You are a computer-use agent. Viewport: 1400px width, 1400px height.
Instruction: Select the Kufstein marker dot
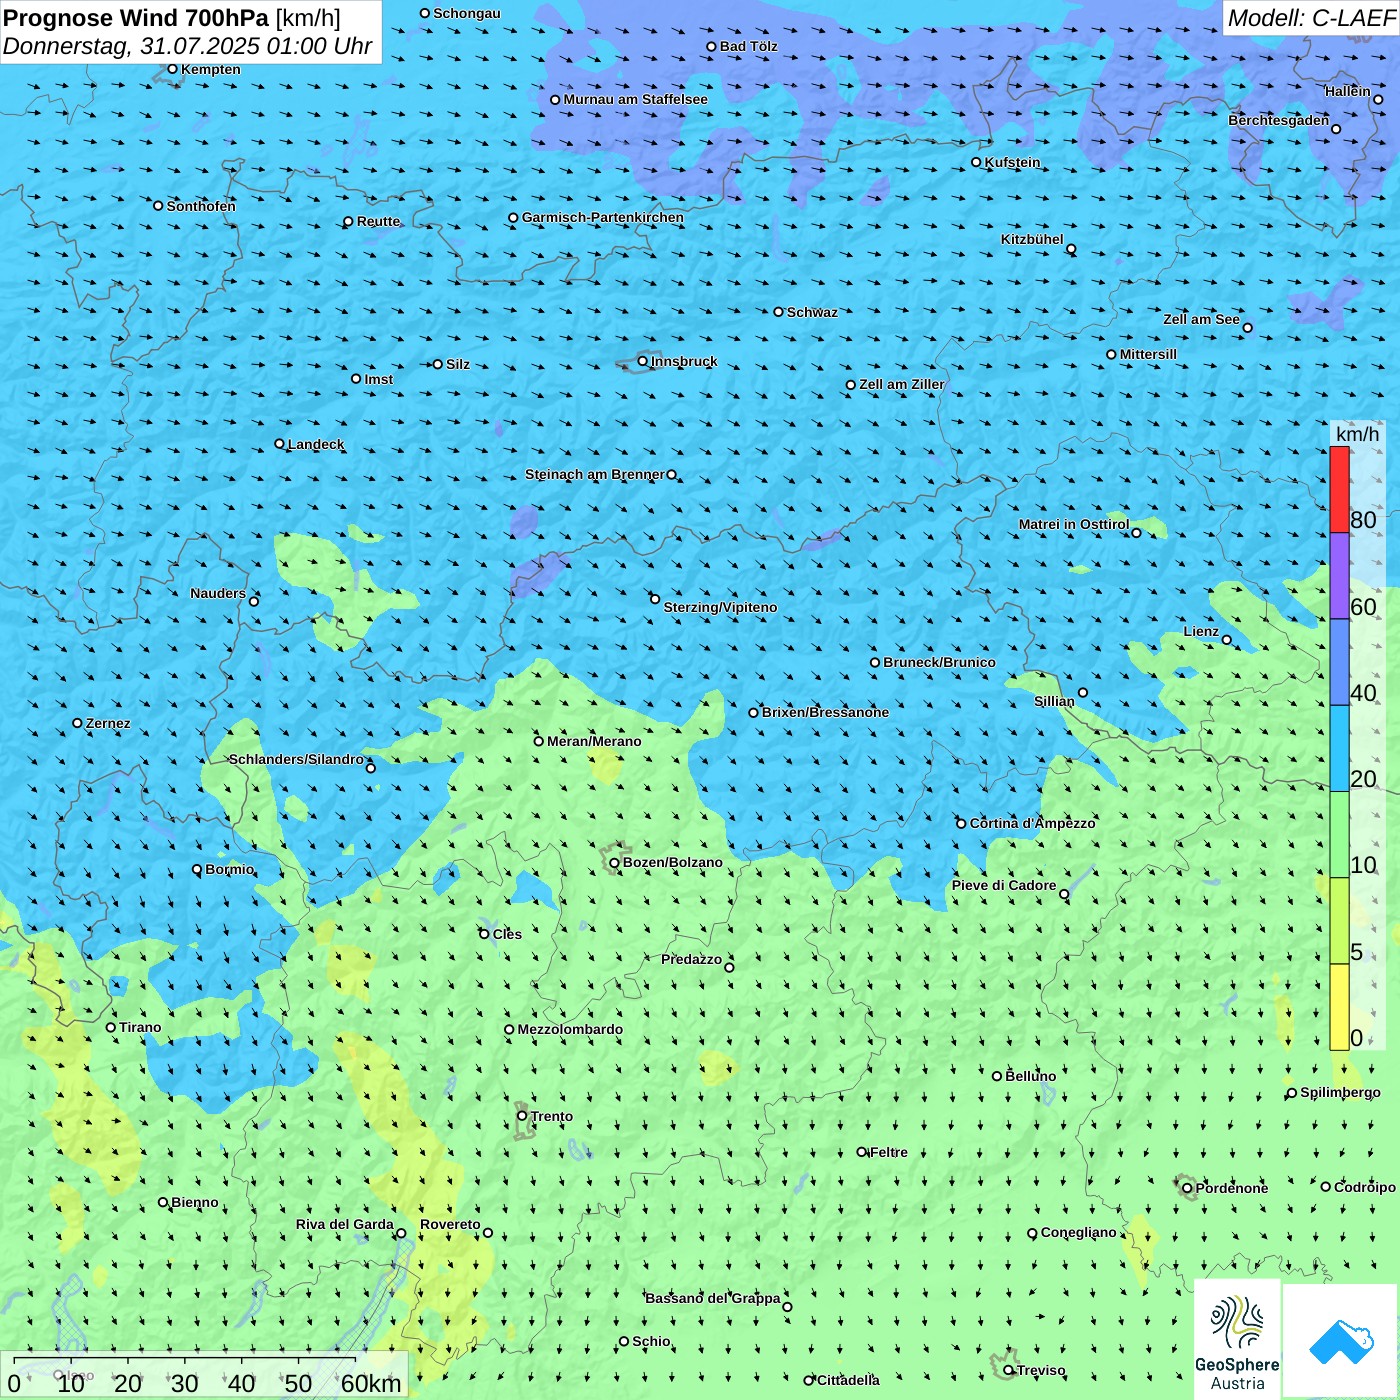point(977,162)
